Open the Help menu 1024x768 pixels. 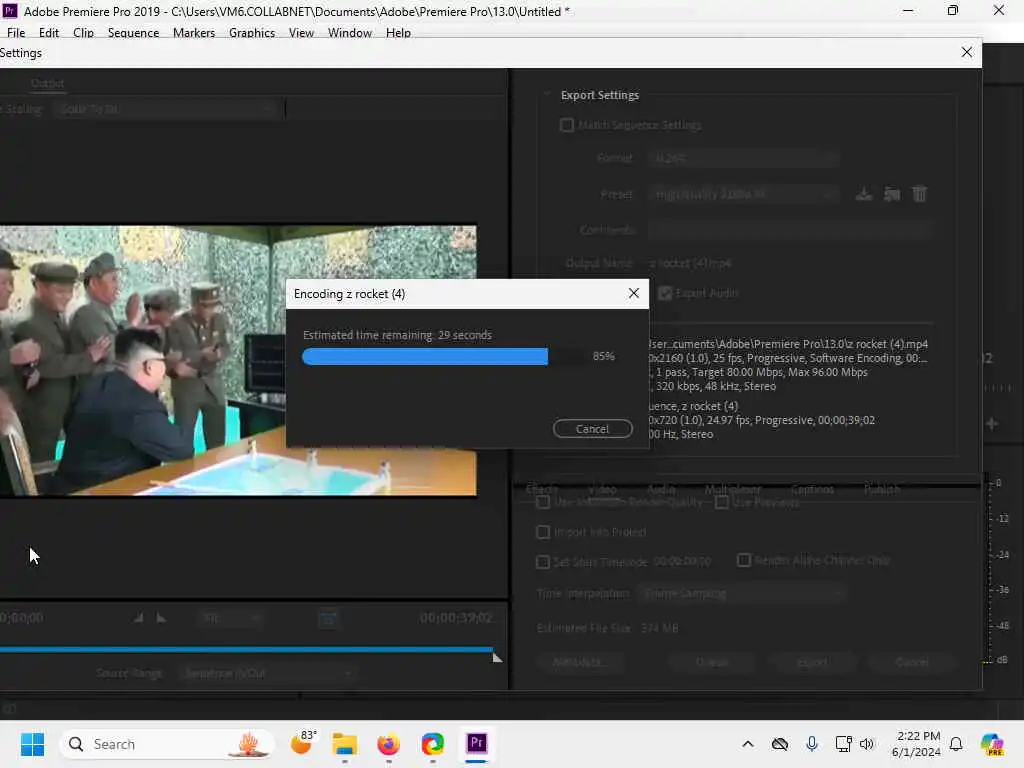point(398,33)
